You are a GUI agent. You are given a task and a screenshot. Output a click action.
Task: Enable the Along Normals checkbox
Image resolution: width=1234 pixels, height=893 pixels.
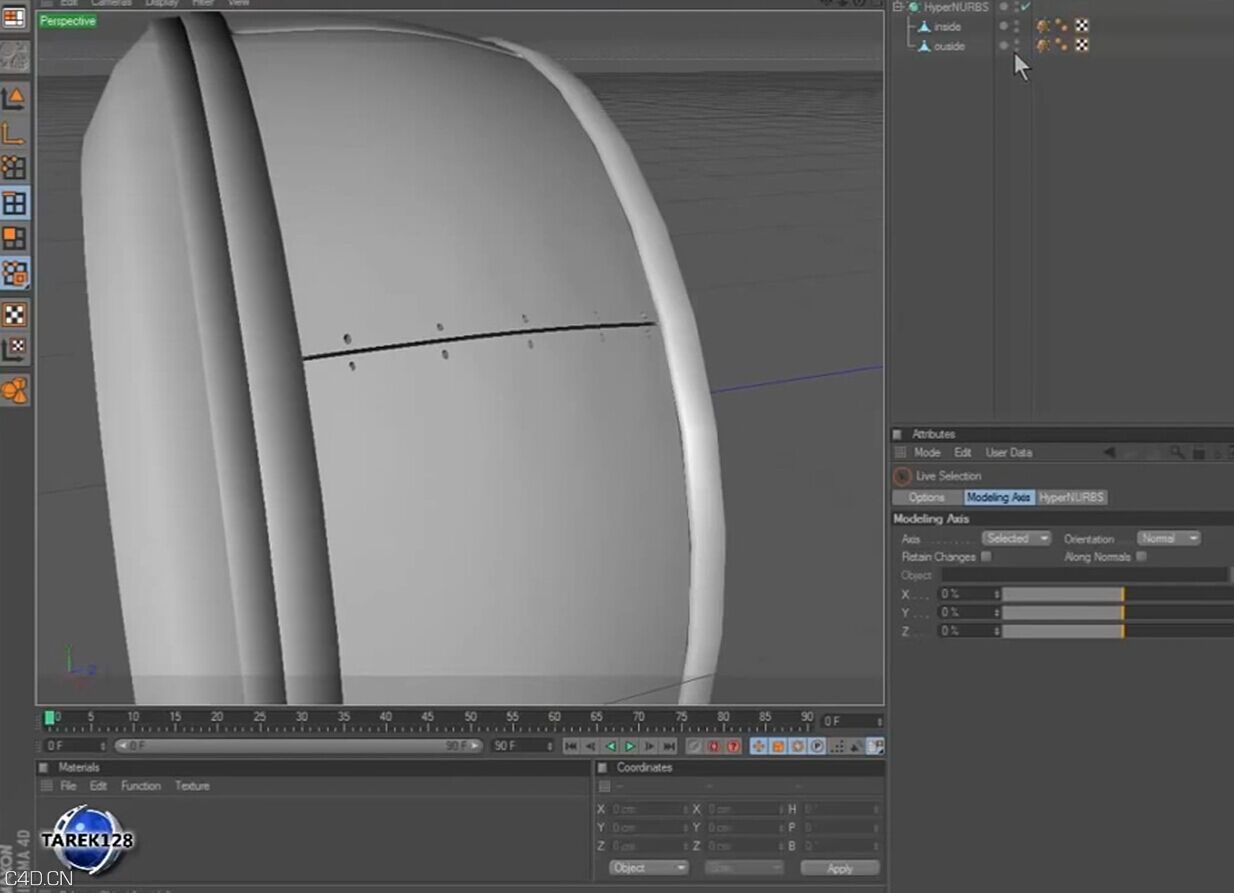[x=1142, y=557]
